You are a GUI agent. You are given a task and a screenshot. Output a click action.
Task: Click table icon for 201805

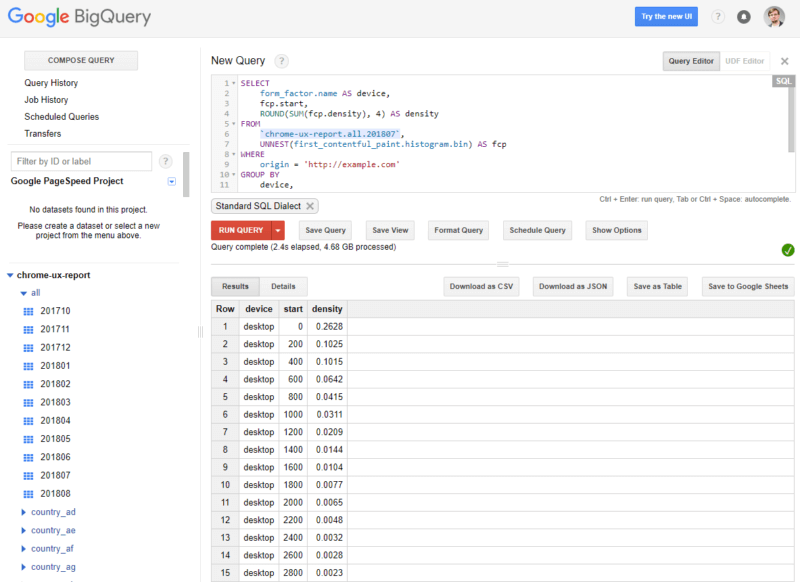29,439
